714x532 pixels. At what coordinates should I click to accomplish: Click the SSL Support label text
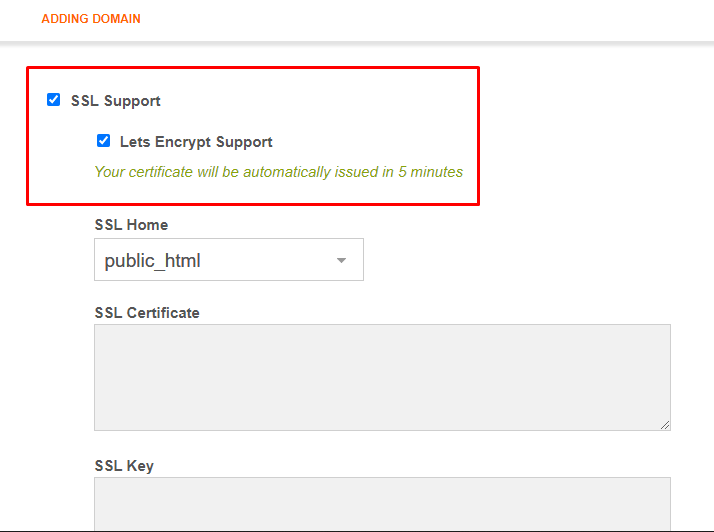[x=116, y=101]
